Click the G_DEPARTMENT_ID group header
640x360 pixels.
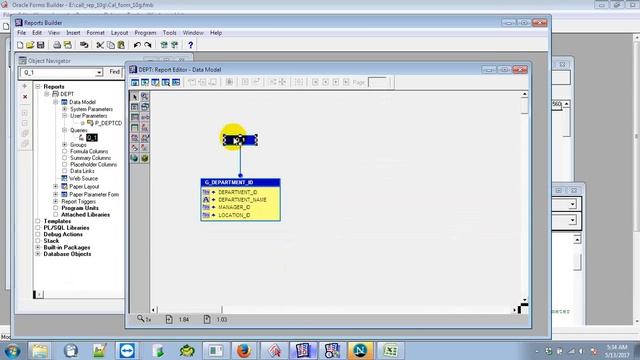tap(240, 182)
